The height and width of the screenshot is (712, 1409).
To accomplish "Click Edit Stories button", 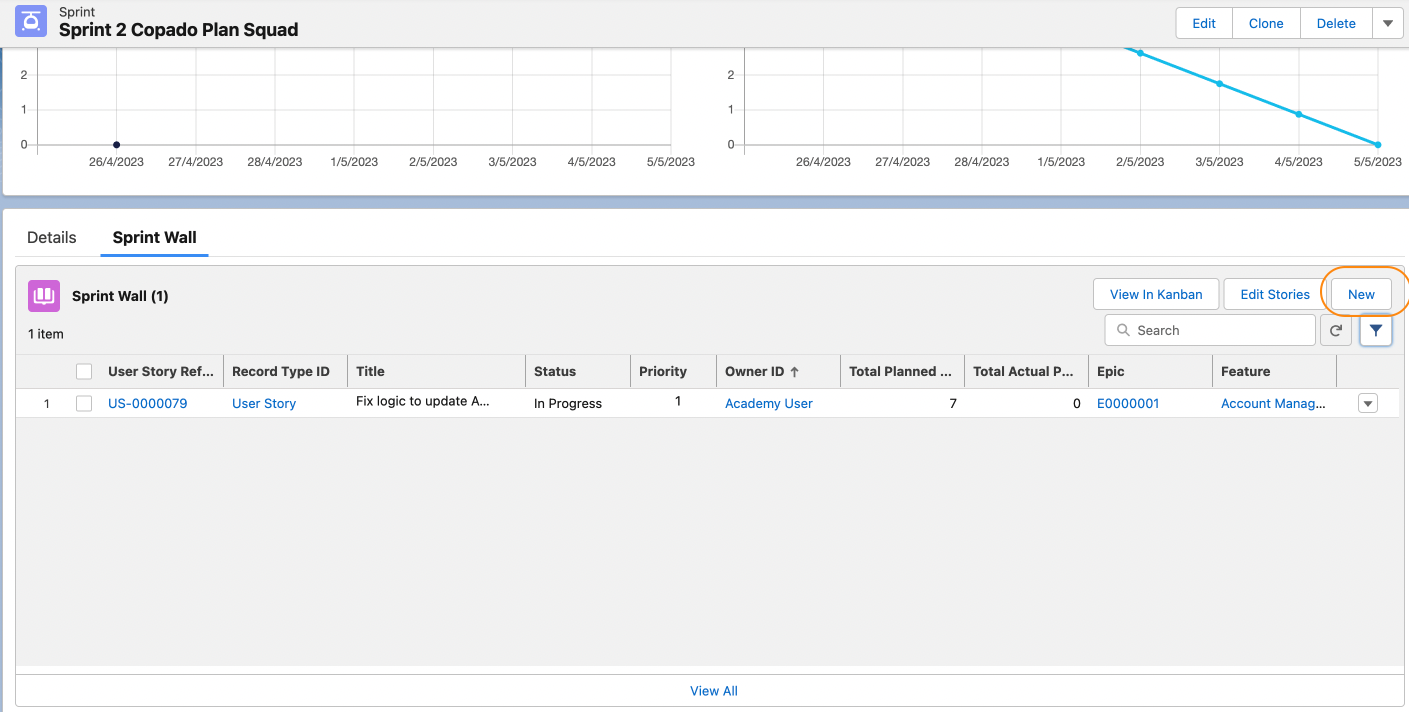I will [x=1275, y=294].
